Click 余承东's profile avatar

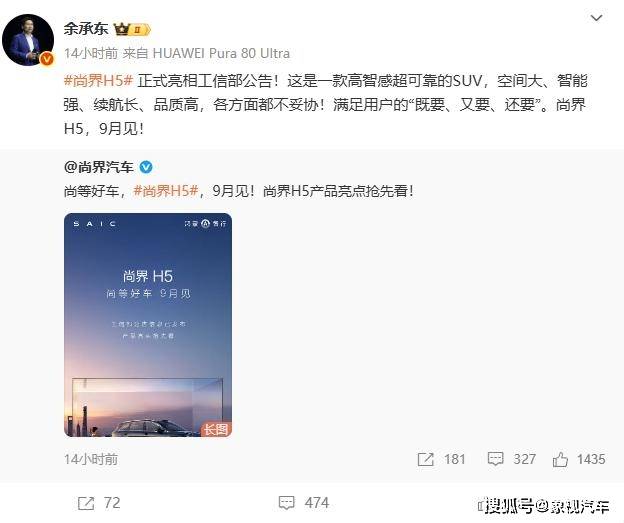[28, 40]
